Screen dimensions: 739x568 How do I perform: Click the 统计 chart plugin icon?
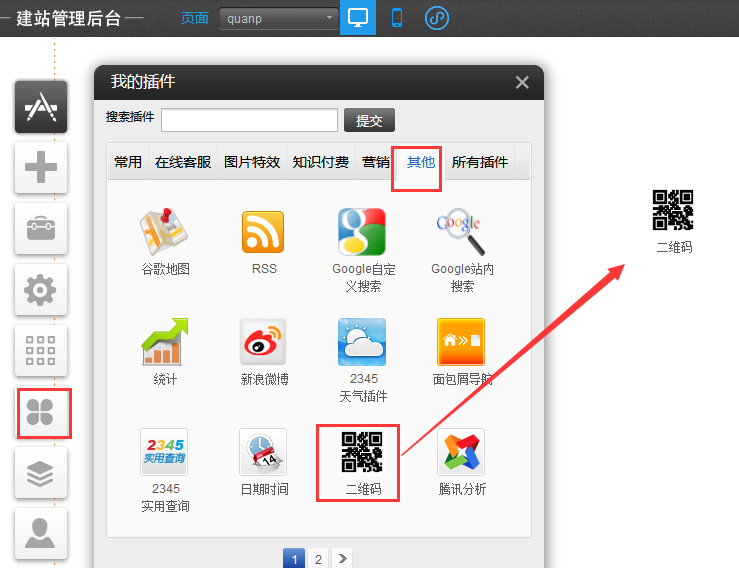click(x=165, y=343)
